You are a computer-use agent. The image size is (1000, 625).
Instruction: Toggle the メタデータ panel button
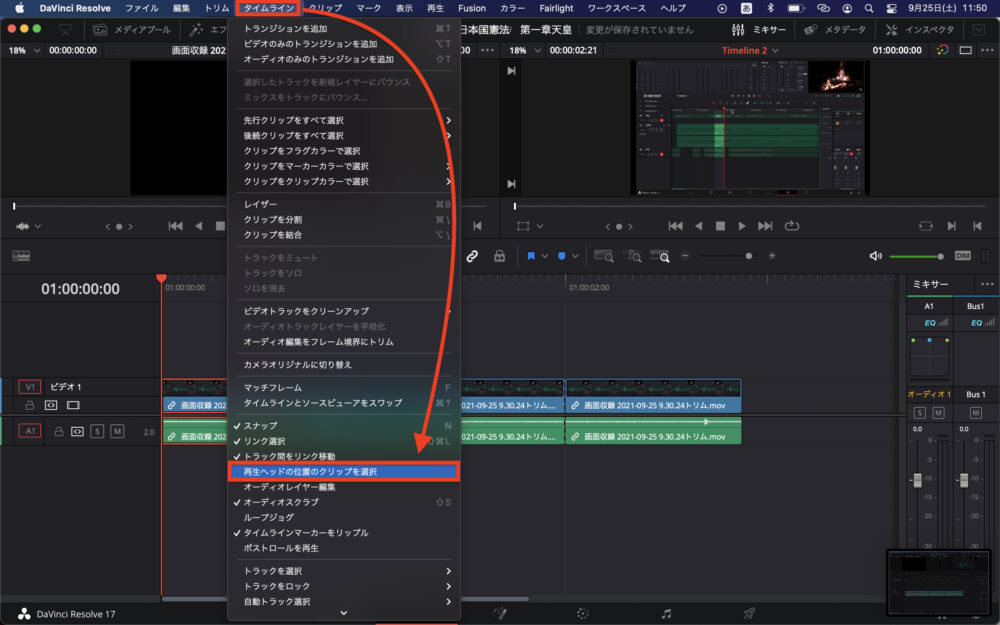click(835, 29)
